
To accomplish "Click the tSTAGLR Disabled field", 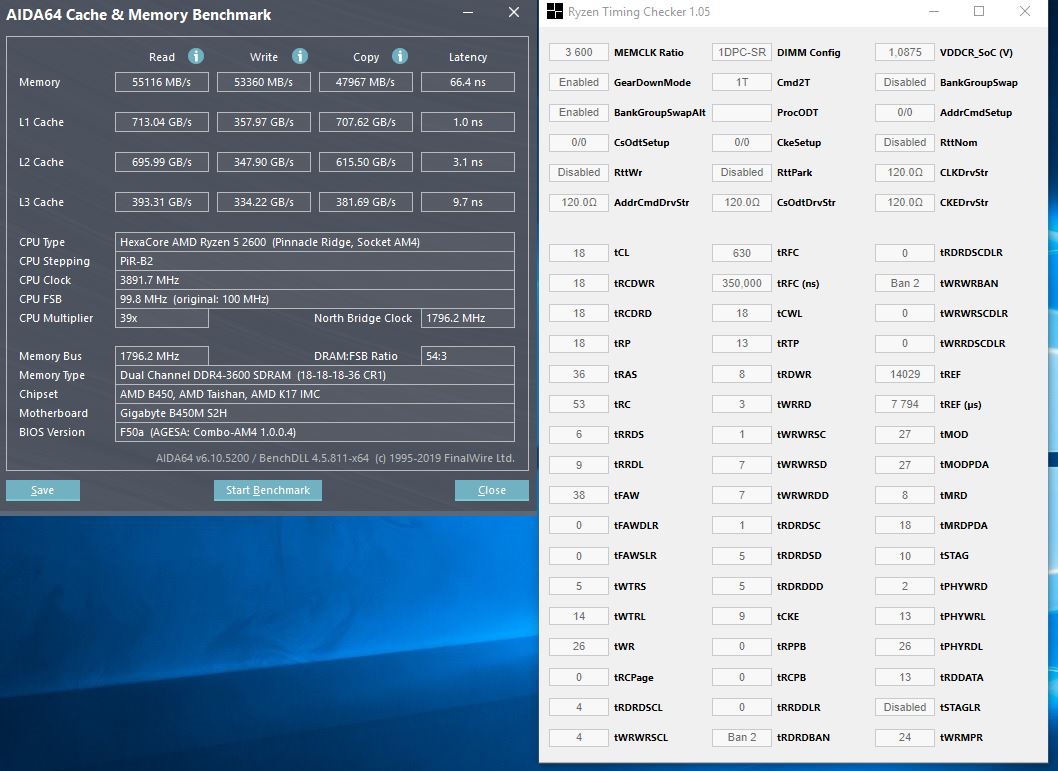I will click(x=905, y=707).
